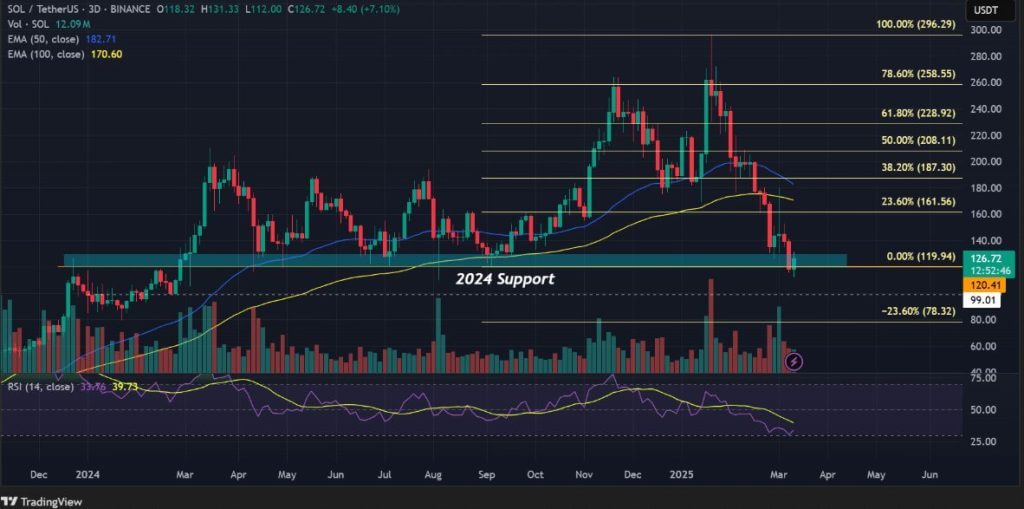The height and width of the screenshot is (509, 1024).
Task: Click the purple lightning bolt event icon
Action: pyautogui.click(x=793, y=360)
